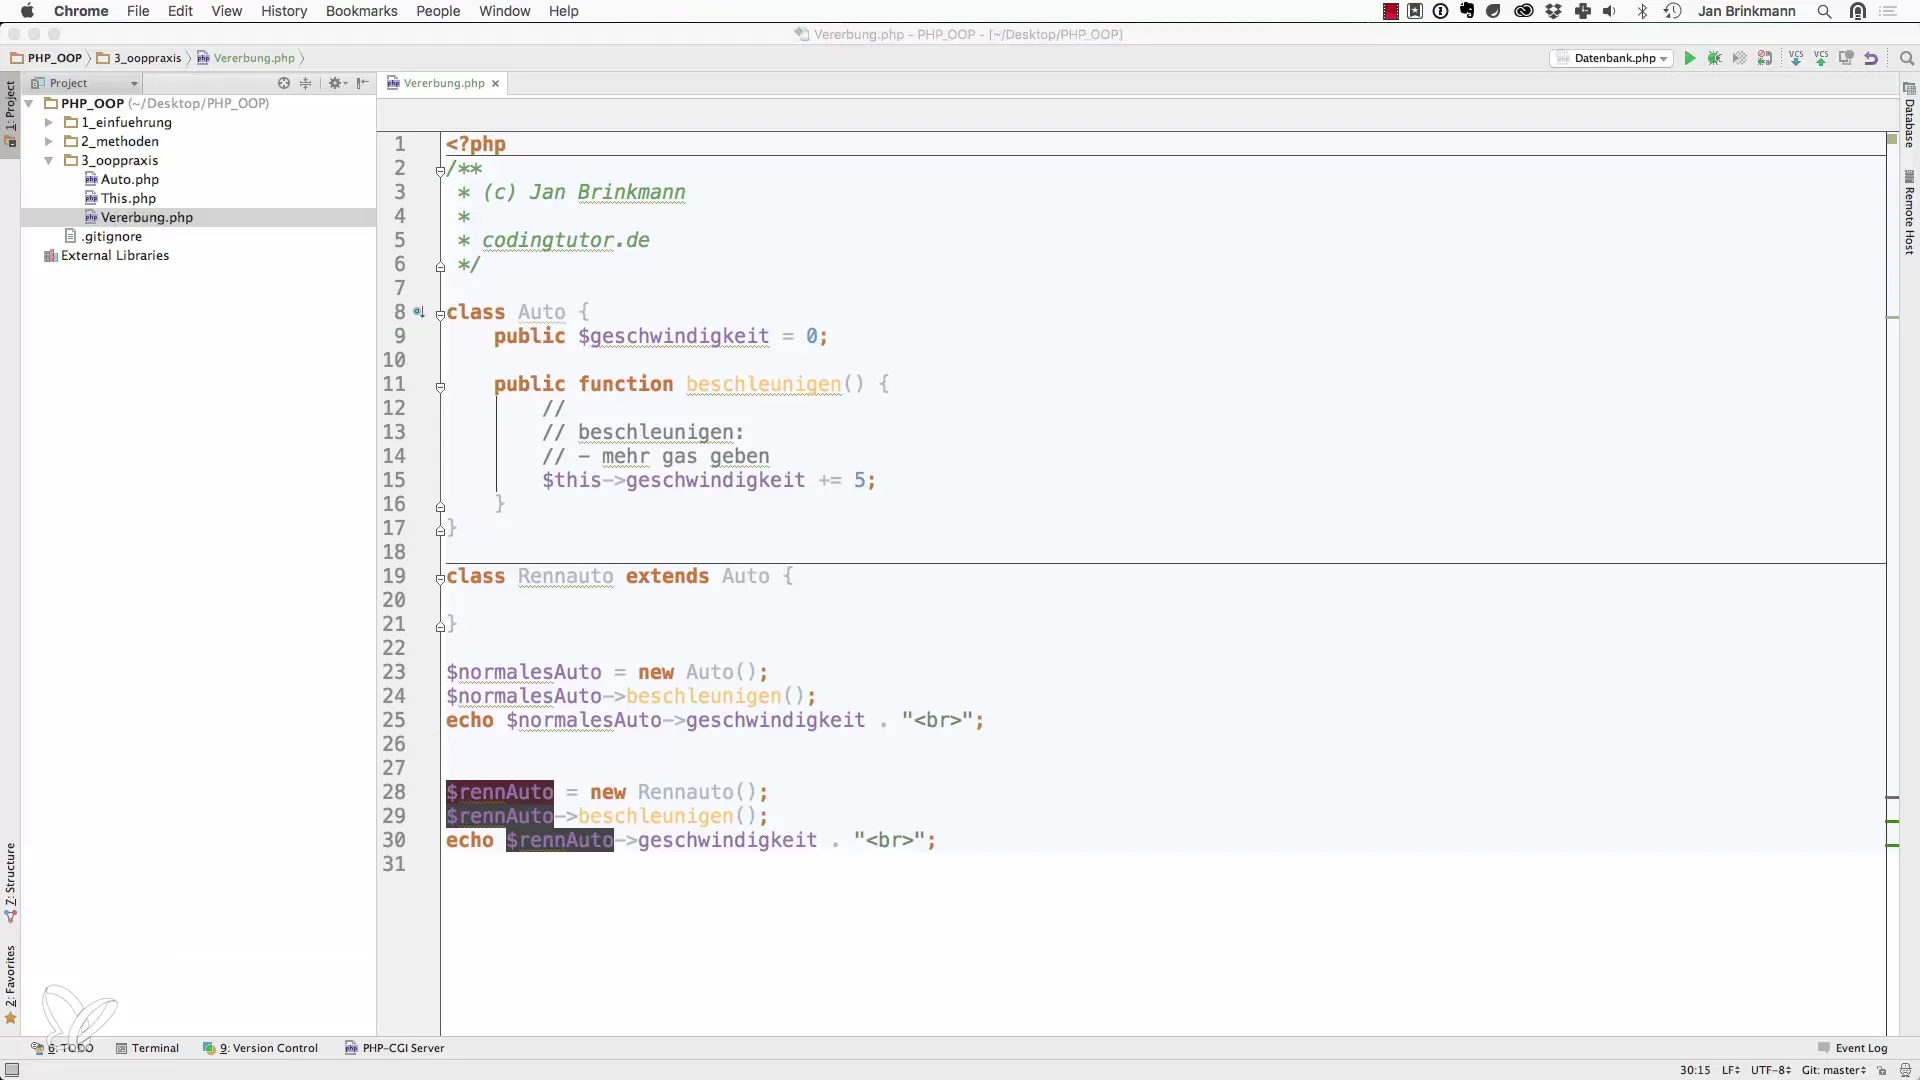Run with coverage icon in toolbar
This screenshot has width=1920, height=1080.
(1740, 58)
